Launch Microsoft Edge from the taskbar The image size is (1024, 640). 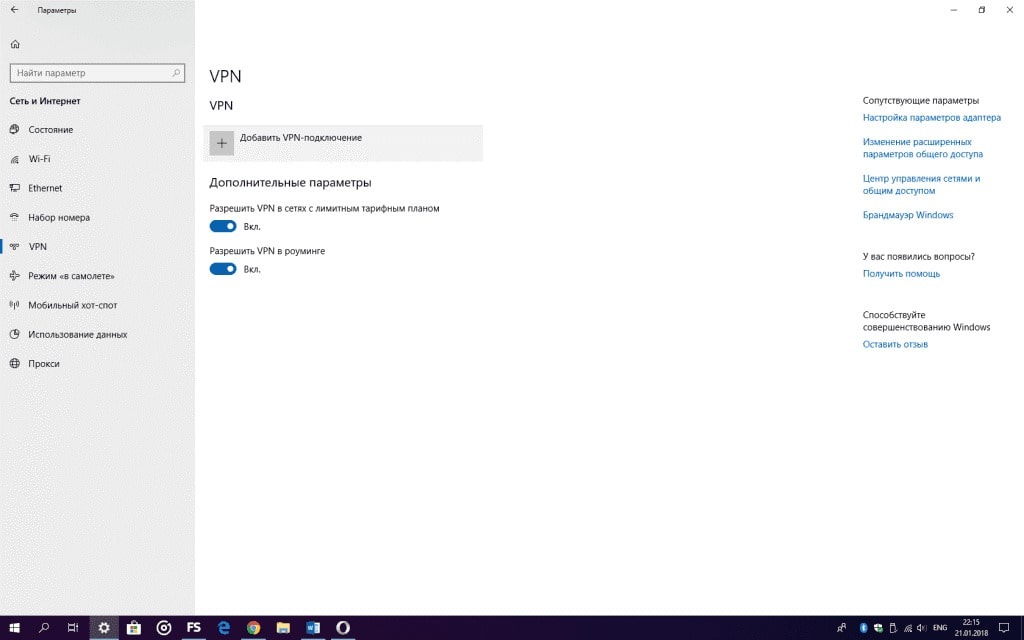click(224, 628)
